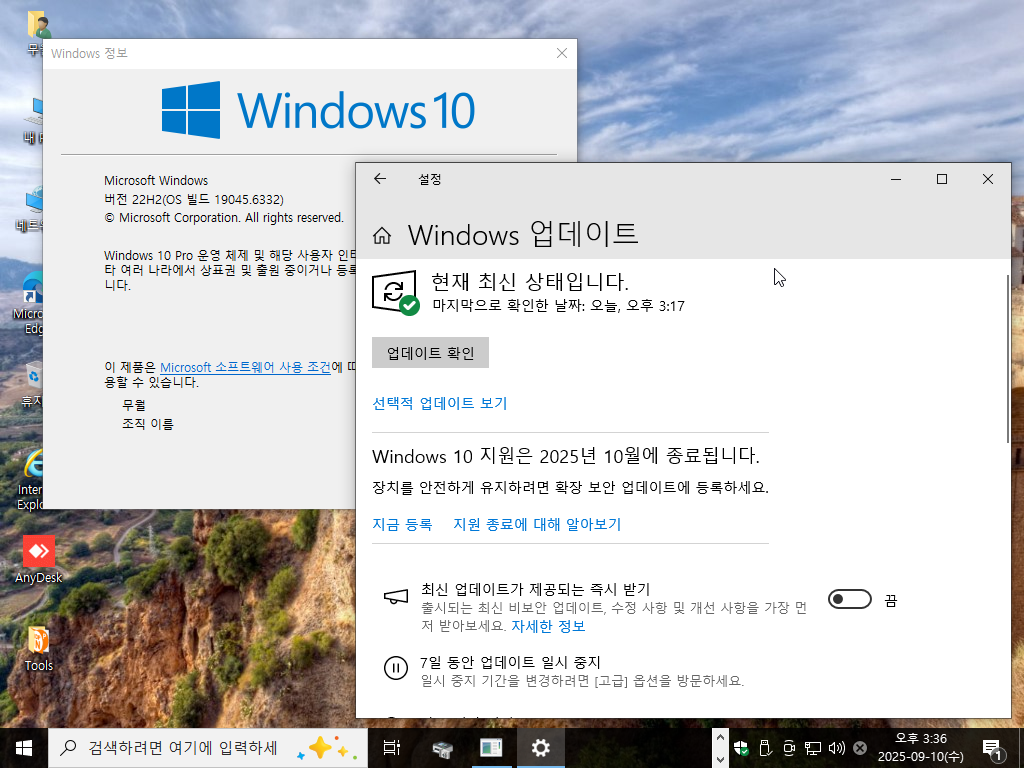Click the '버전 22H2(OS 빌드 19045.6332)' text
The width and height of the screenshot is (1024, 768).
(194, 199)
